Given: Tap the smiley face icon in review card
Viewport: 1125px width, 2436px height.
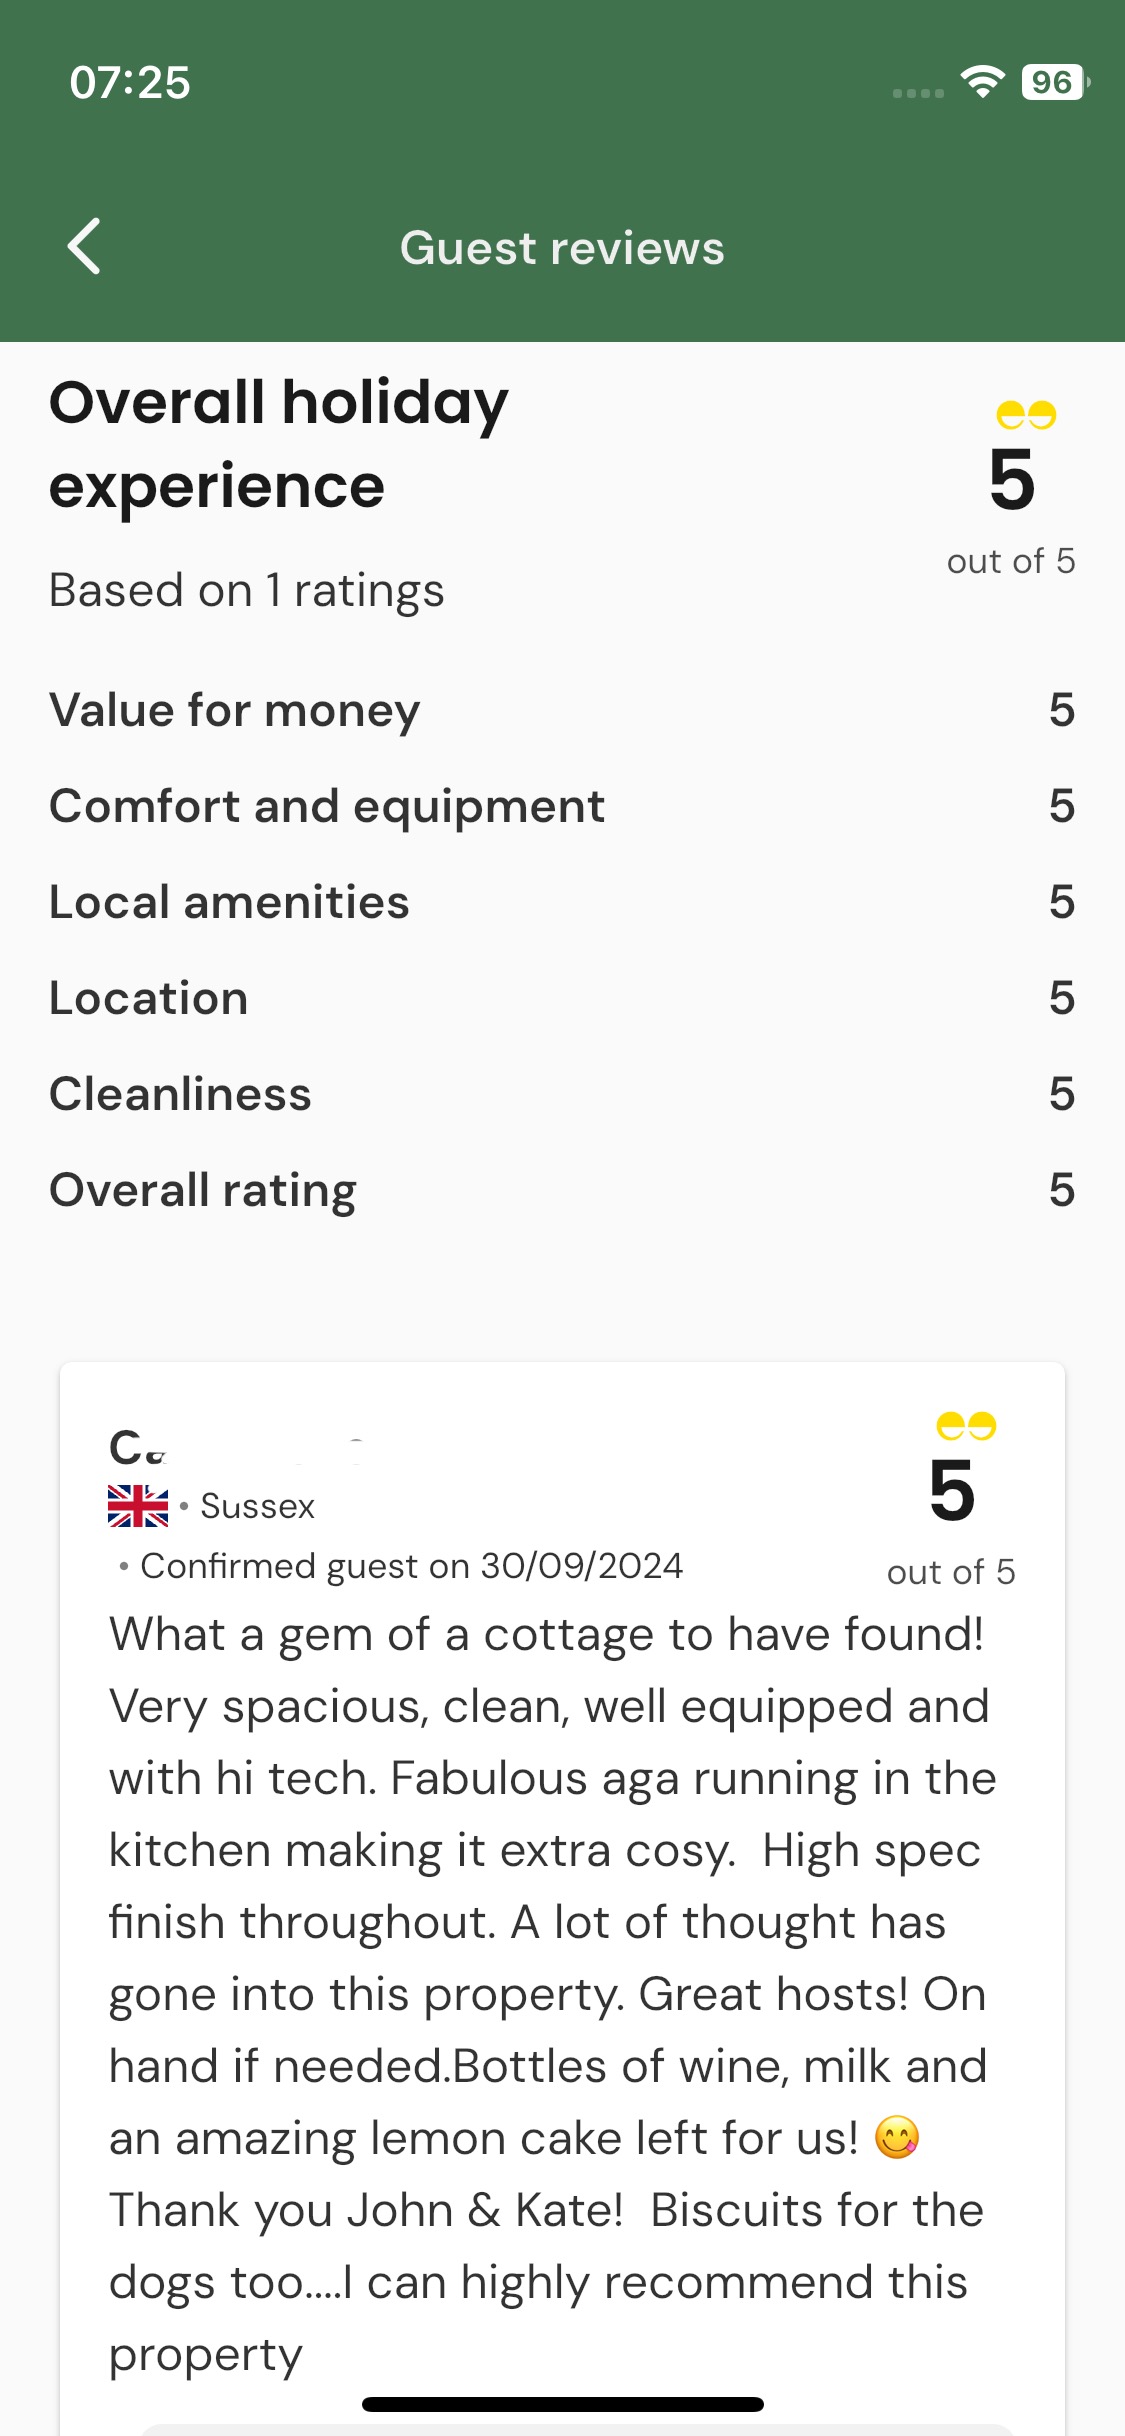Looking at the screenshot, I should click(966, 1425).
